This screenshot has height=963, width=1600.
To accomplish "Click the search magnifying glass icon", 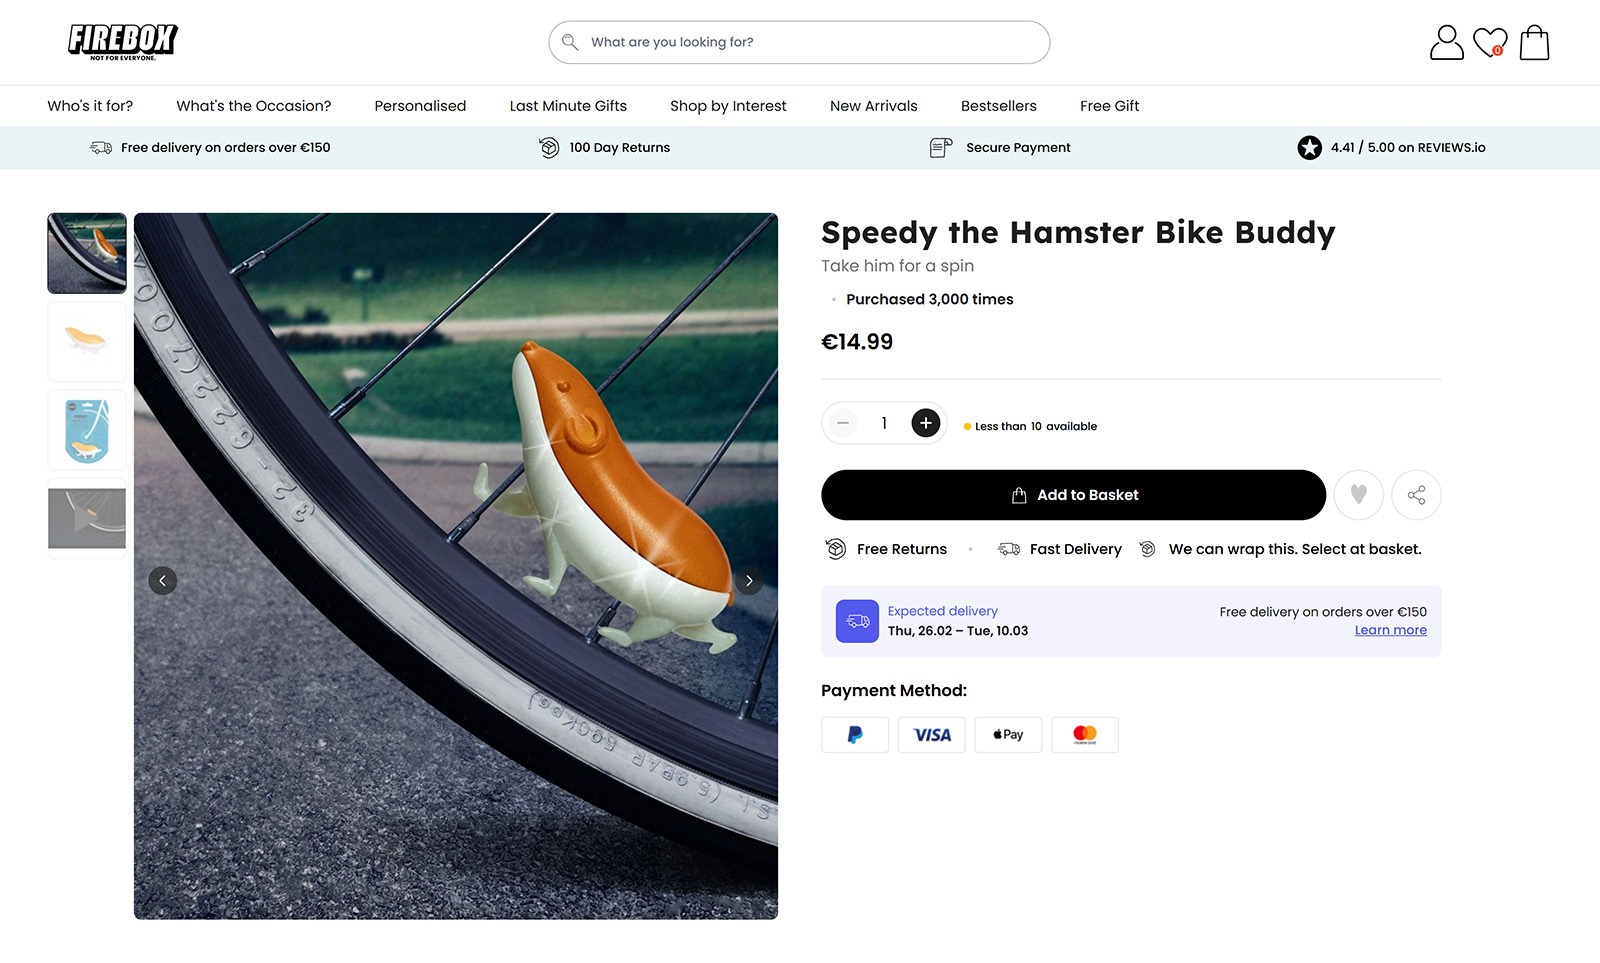I will pyautogui.click(x=569, y=42).
